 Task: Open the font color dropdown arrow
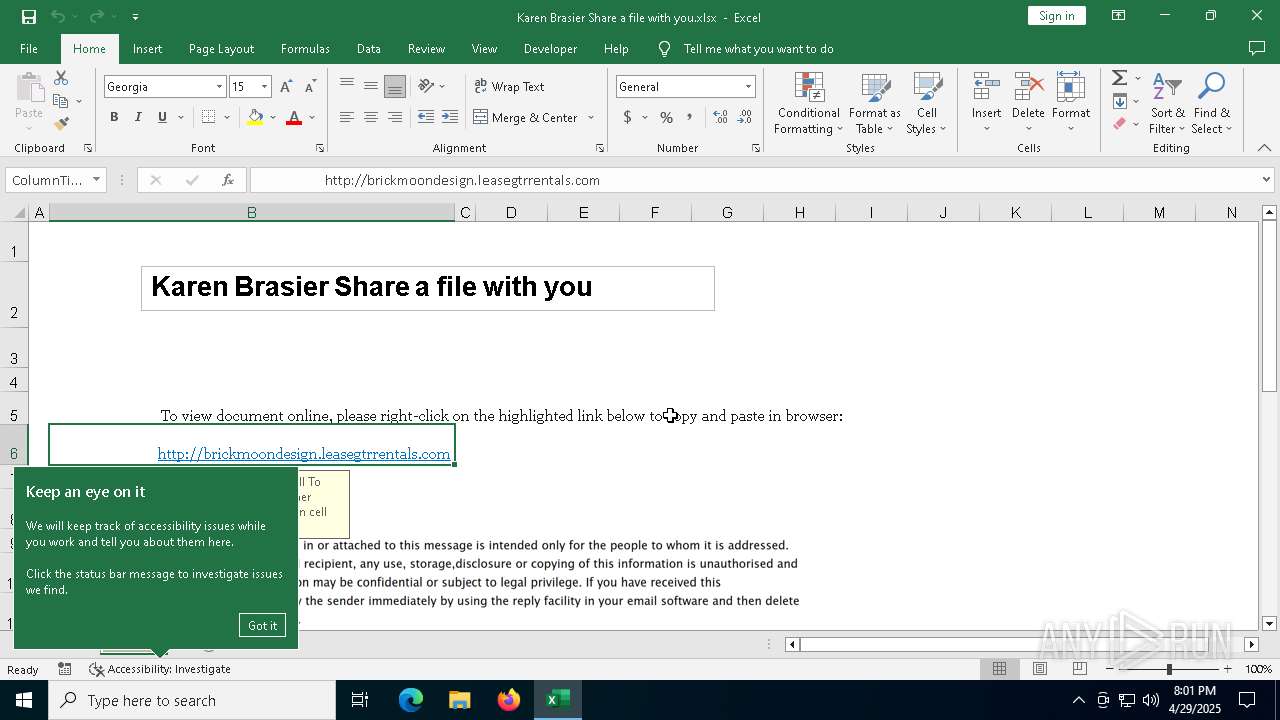(312, 117)
